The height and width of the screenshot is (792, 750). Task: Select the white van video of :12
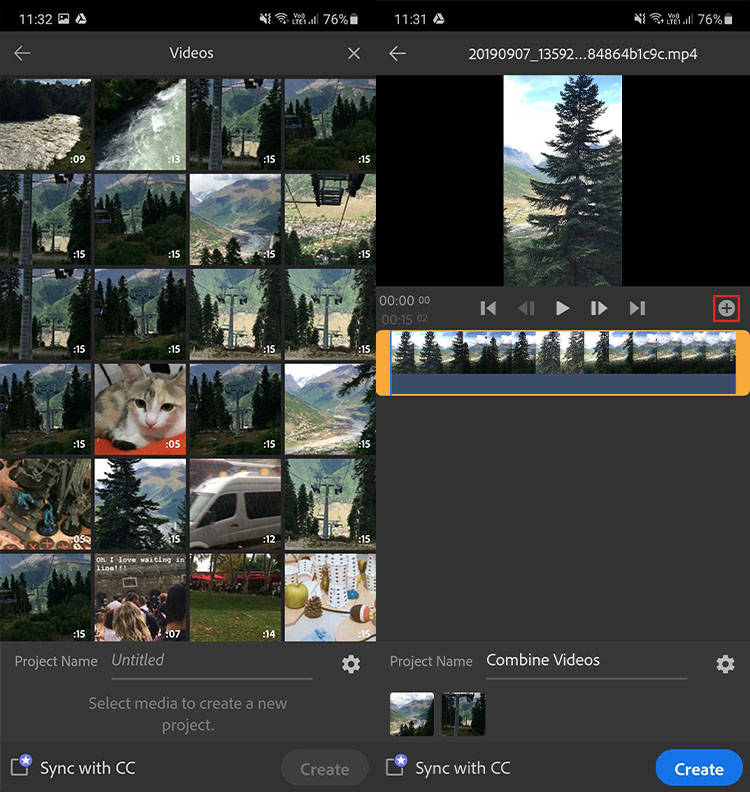coord(235,504)
